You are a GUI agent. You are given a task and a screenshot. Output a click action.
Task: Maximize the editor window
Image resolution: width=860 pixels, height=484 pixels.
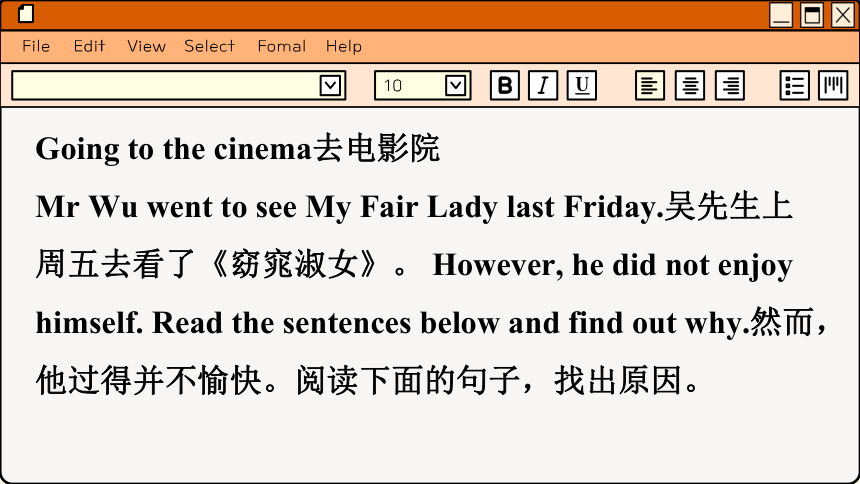812,15
